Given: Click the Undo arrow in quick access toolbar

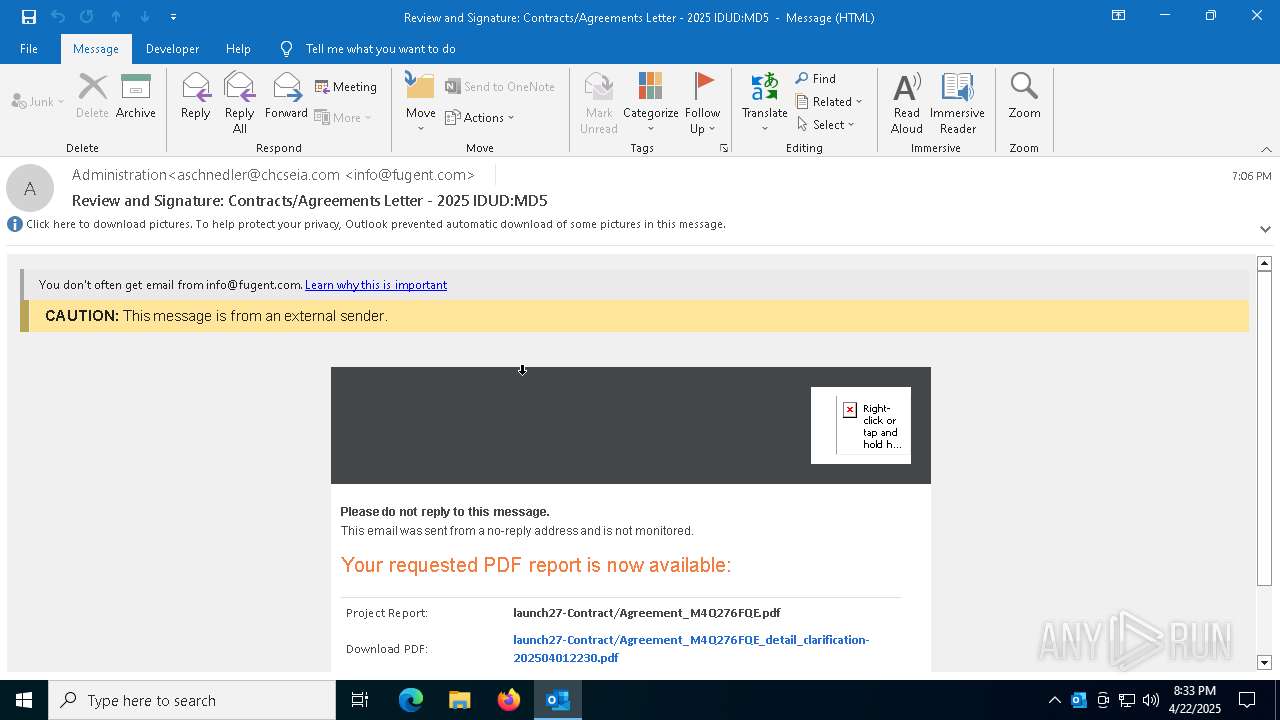Looking at the screenshot, I should click(x=58, y=17).
